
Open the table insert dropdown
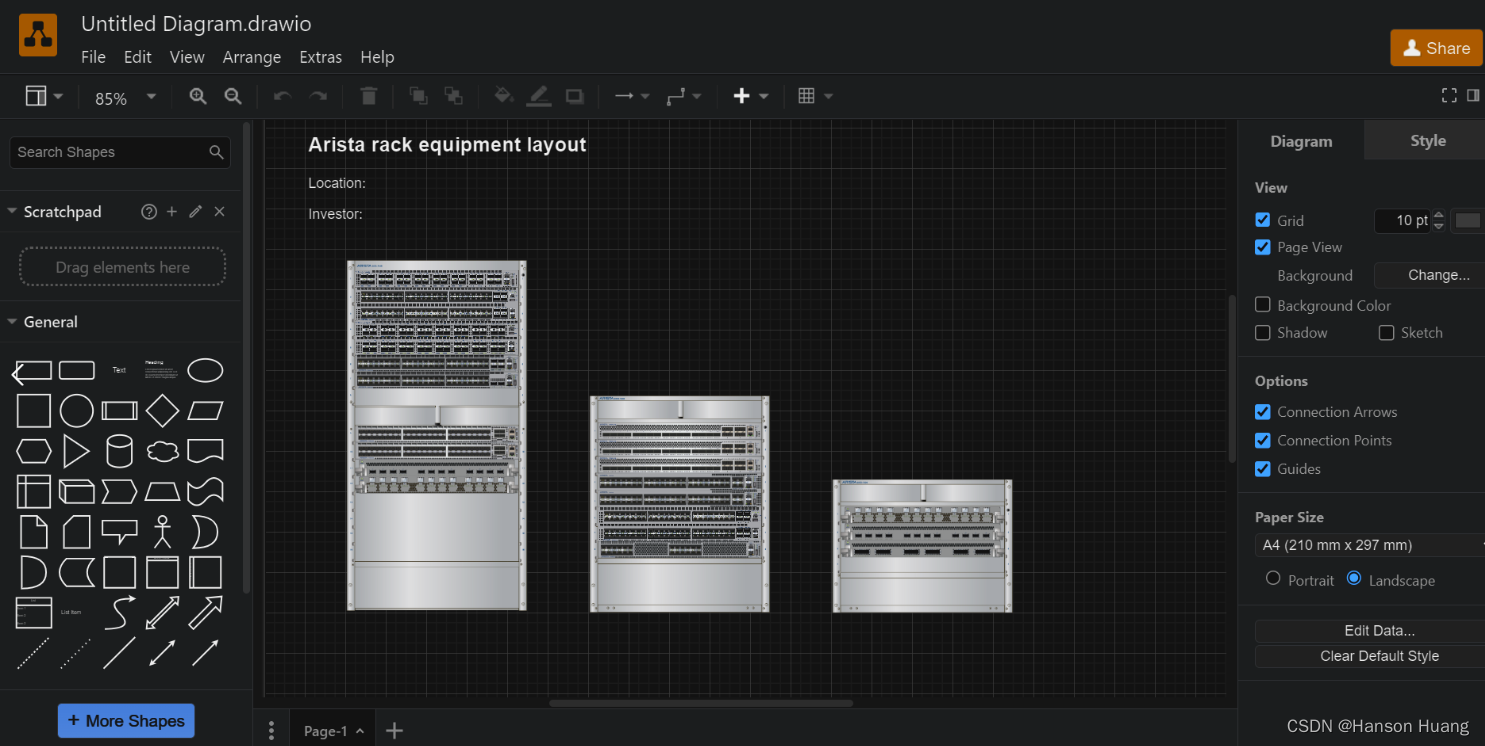(815, 96)
